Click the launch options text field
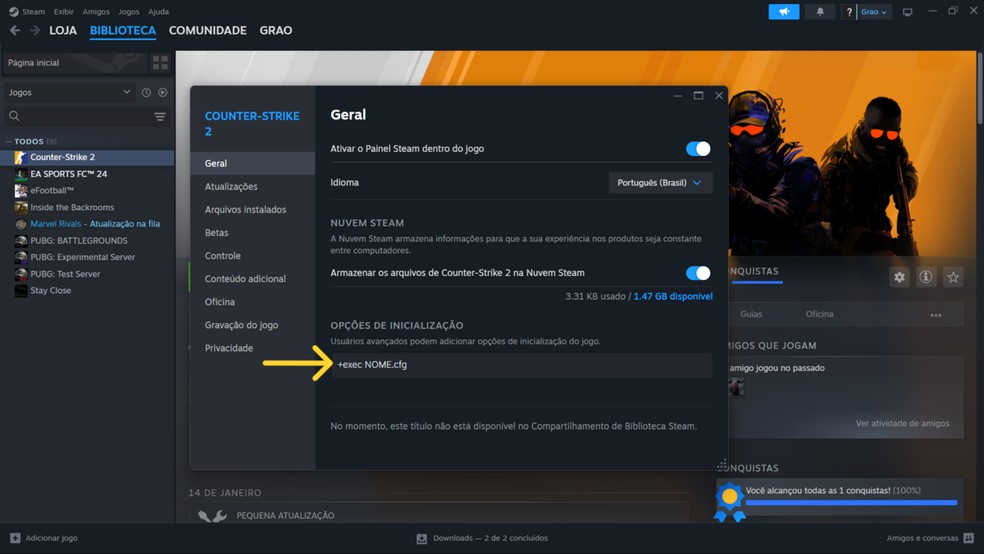 coord(521,365)
